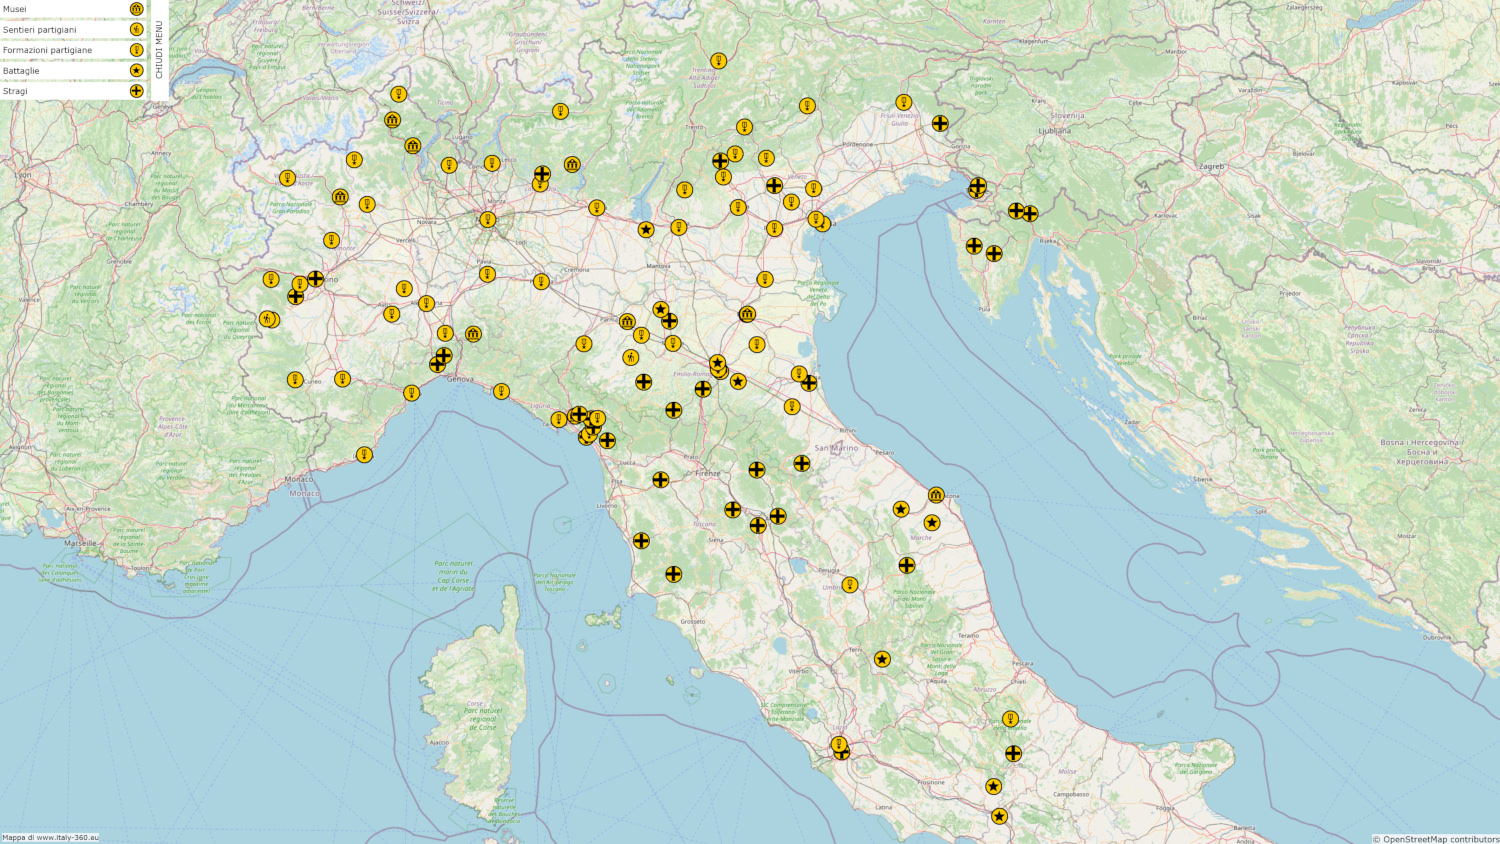
Task: Open the massacre marker near Marche Apennines
Action: tap(907, 565)
